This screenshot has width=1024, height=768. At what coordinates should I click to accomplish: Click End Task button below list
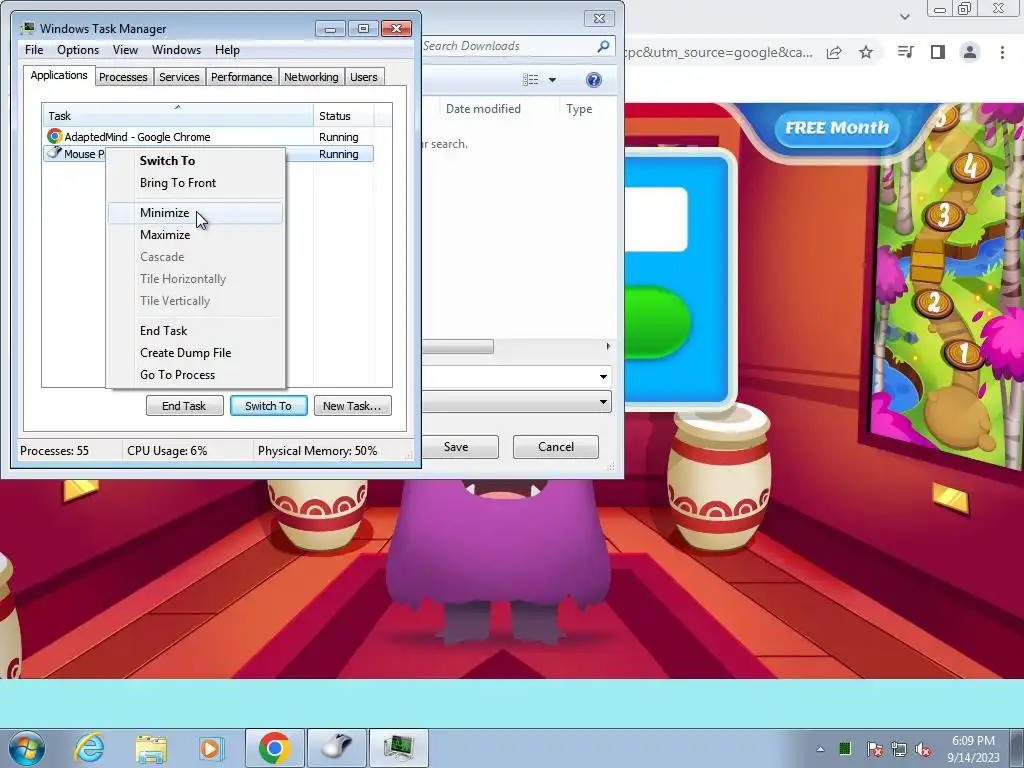pos(184,406)
